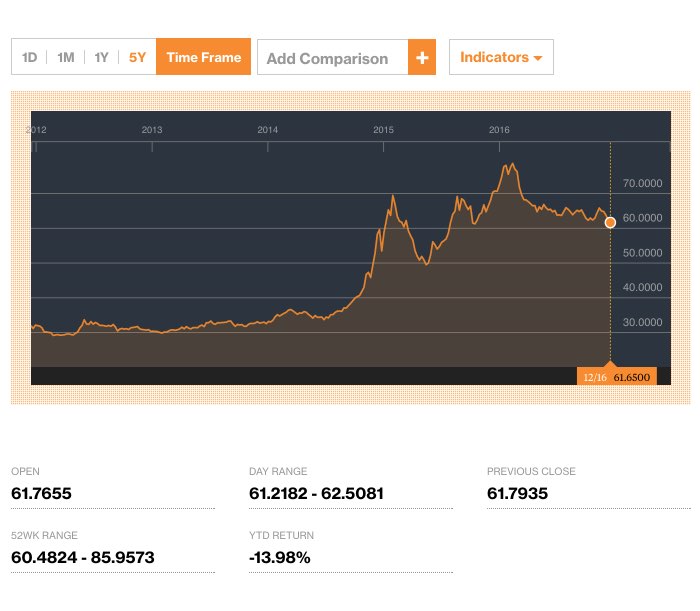Select the Open value 61.7655
Viewport: 700px width, 611px height.
tap(41, 494)
